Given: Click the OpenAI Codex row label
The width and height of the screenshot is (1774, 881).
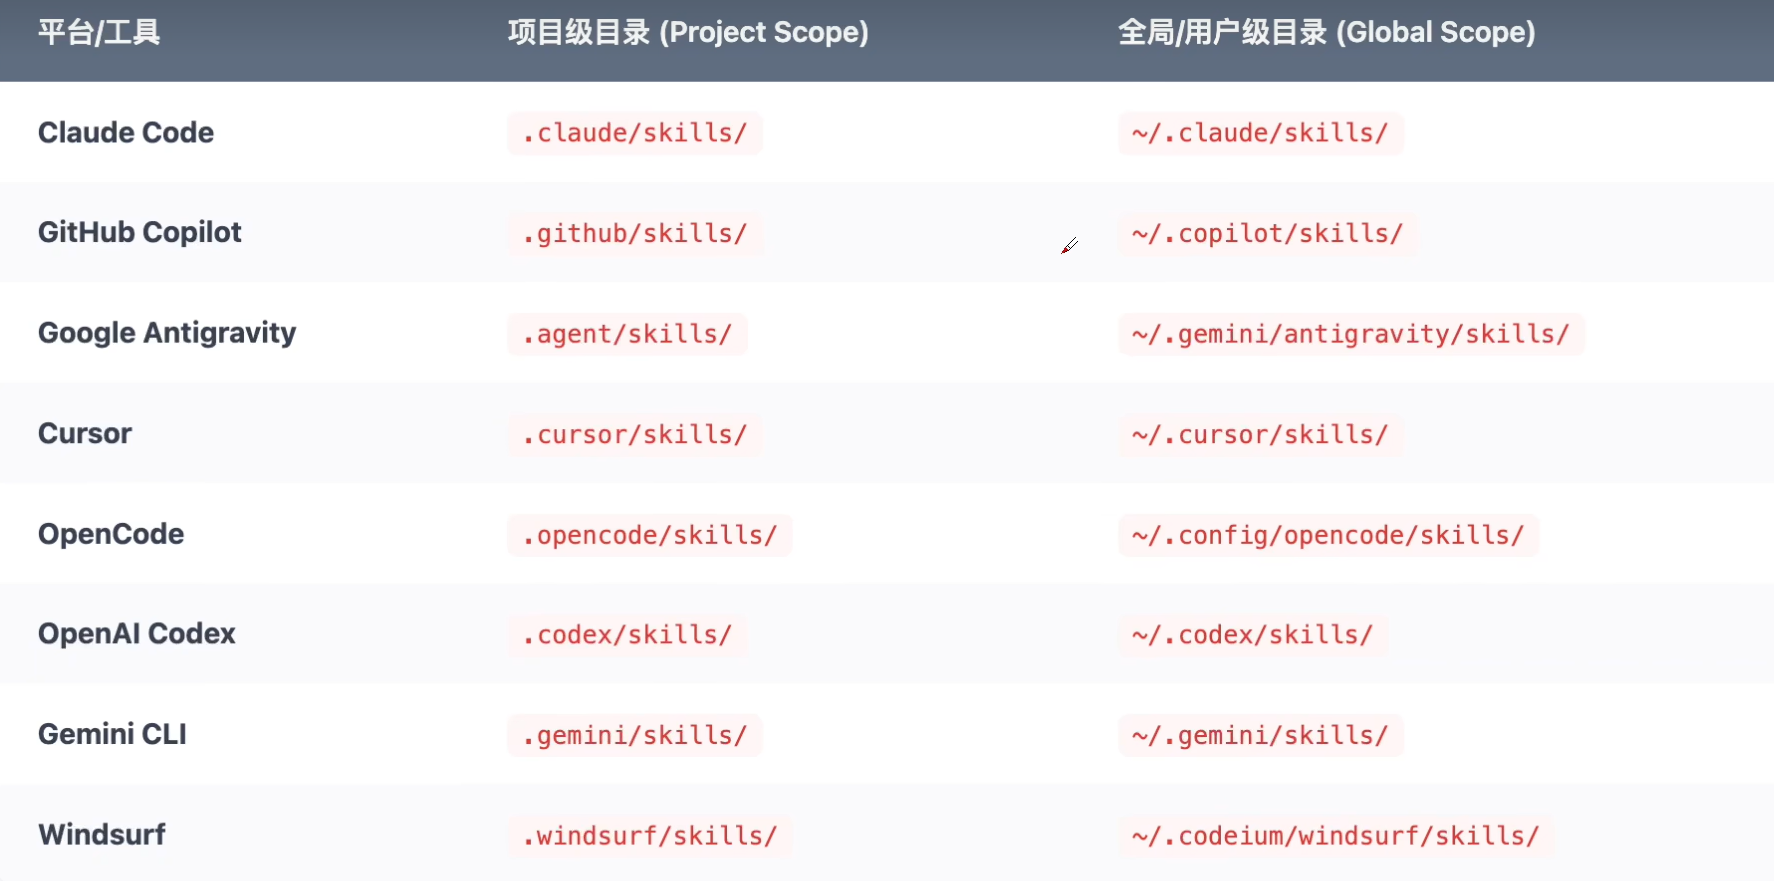Looking at the screenshot, I should 137,634.
